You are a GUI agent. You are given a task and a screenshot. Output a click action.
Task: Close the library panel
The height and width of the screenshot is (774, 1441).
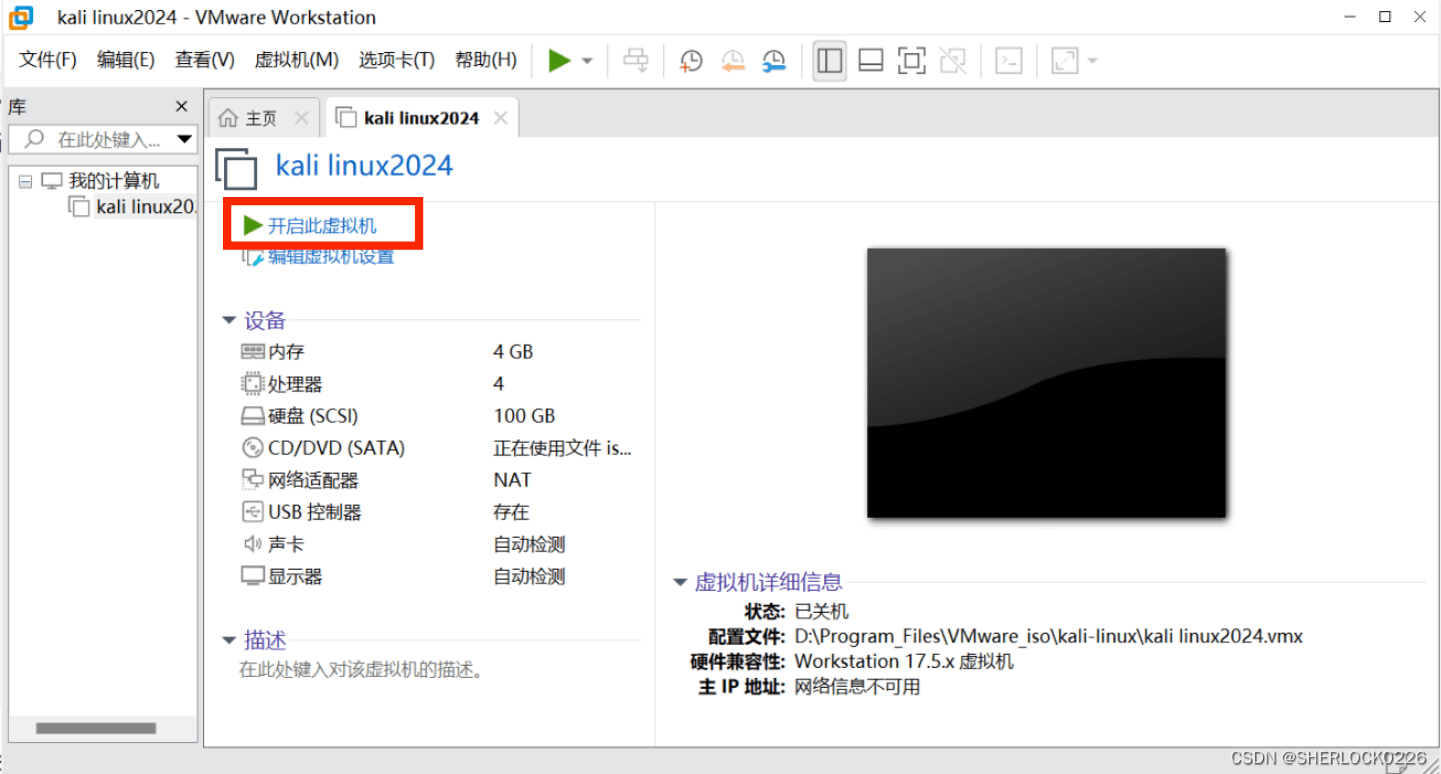(x=181, y=106)
